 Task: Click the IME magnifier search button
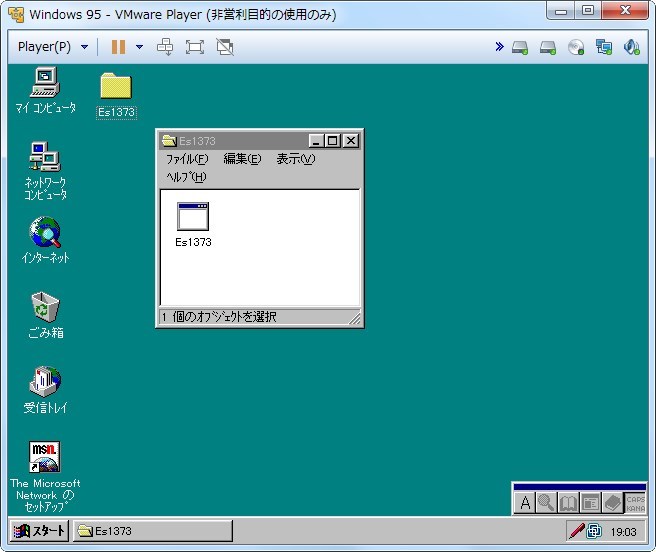(546, 503)
